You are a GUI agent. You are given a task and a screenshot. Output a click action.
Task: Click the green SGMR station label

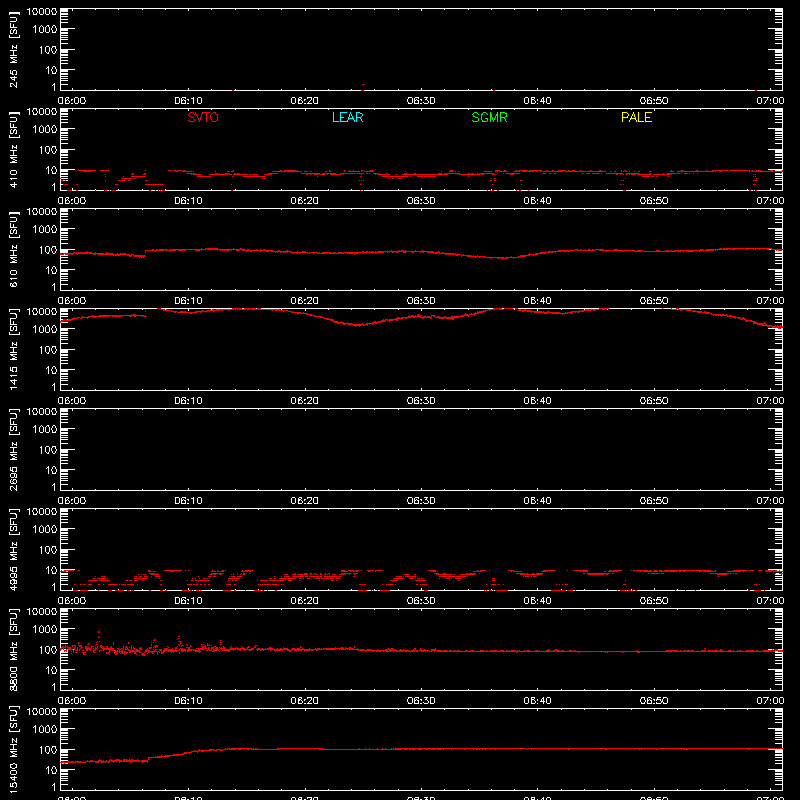[489, 117]
